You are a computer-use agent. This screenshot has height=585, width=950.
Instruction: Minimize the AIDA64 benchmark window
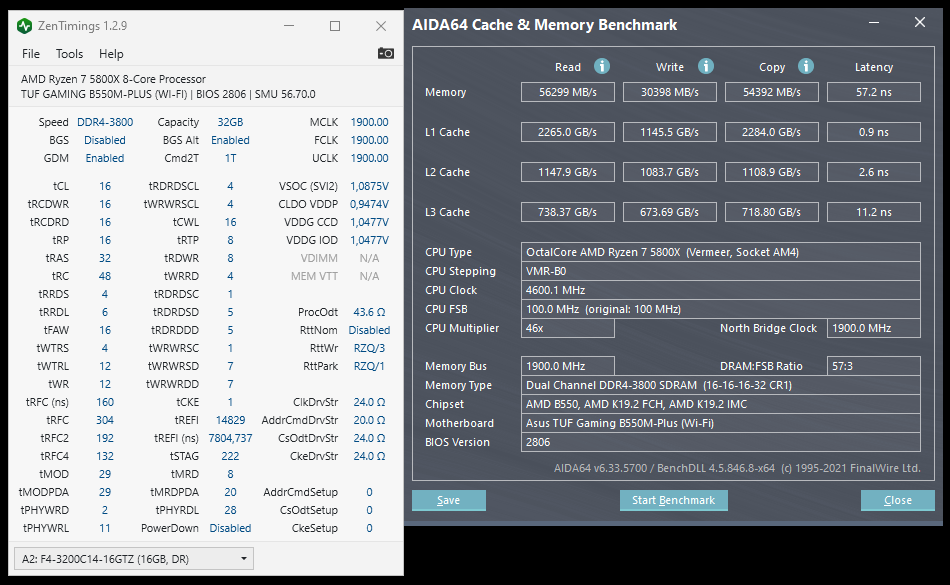pyautogui.click(x=874, y=22)
